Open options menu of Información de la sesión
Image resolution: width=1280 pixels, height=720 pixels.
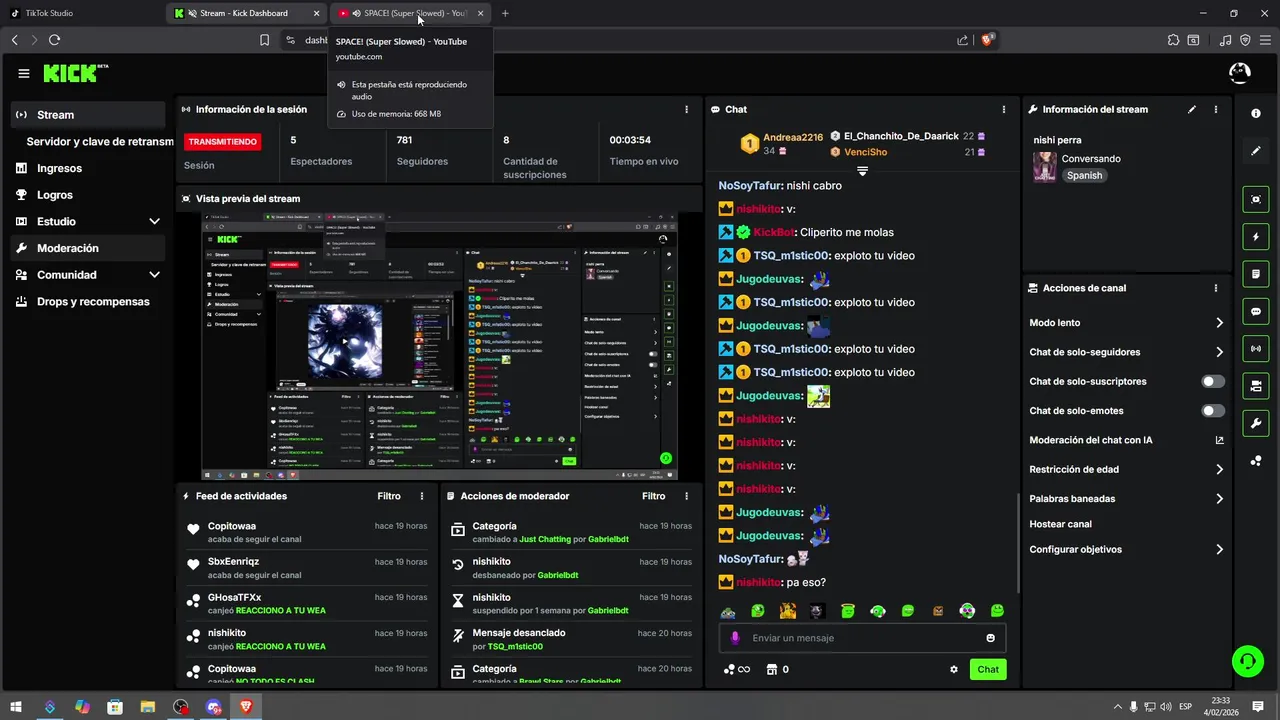pos(686,109)
